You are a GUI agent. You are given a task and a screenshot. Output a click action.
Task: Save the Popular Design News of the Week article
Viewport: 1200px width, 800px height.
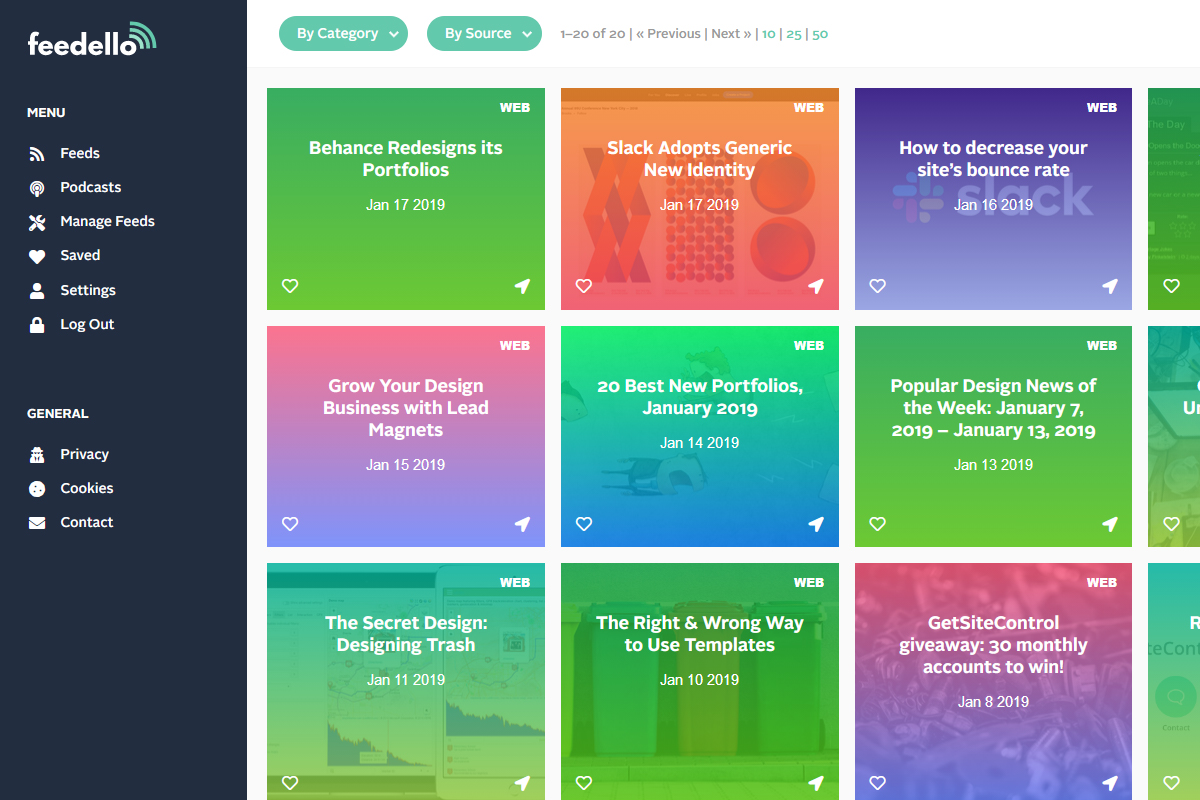tap(877, 524)
